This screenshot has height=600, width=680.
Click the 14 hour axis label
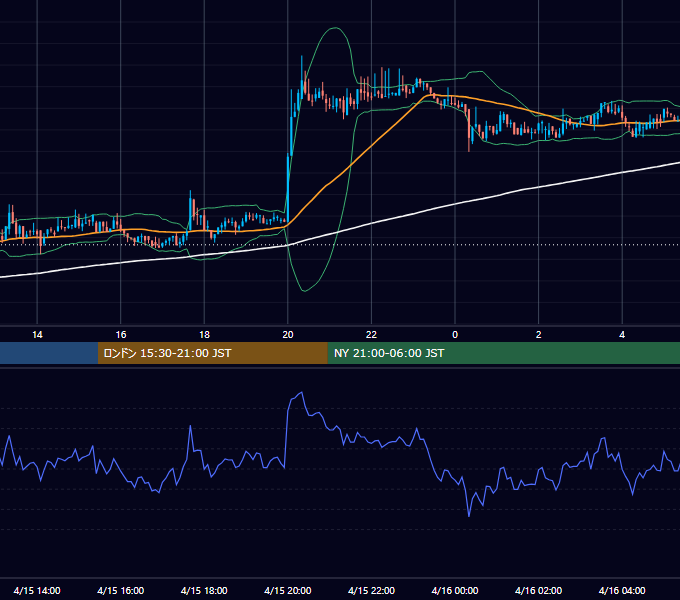coord(37,335)
